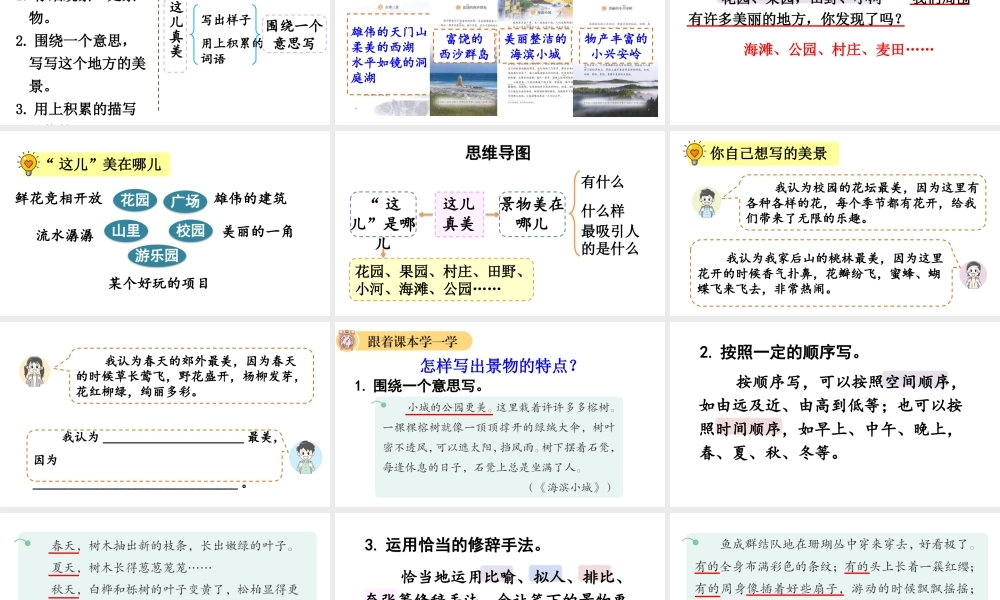The width and height of the screenshot is (1000, 600).
Task: Open the slide titled "这儿"美在哪儿
Action: tap(165, 223)
